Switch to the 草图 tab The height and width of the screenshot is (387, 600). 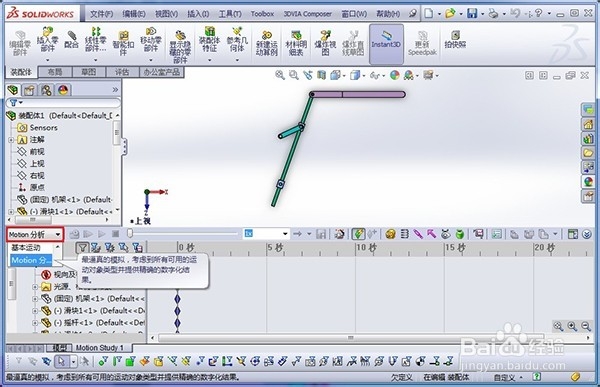click(x=88, y=72)
